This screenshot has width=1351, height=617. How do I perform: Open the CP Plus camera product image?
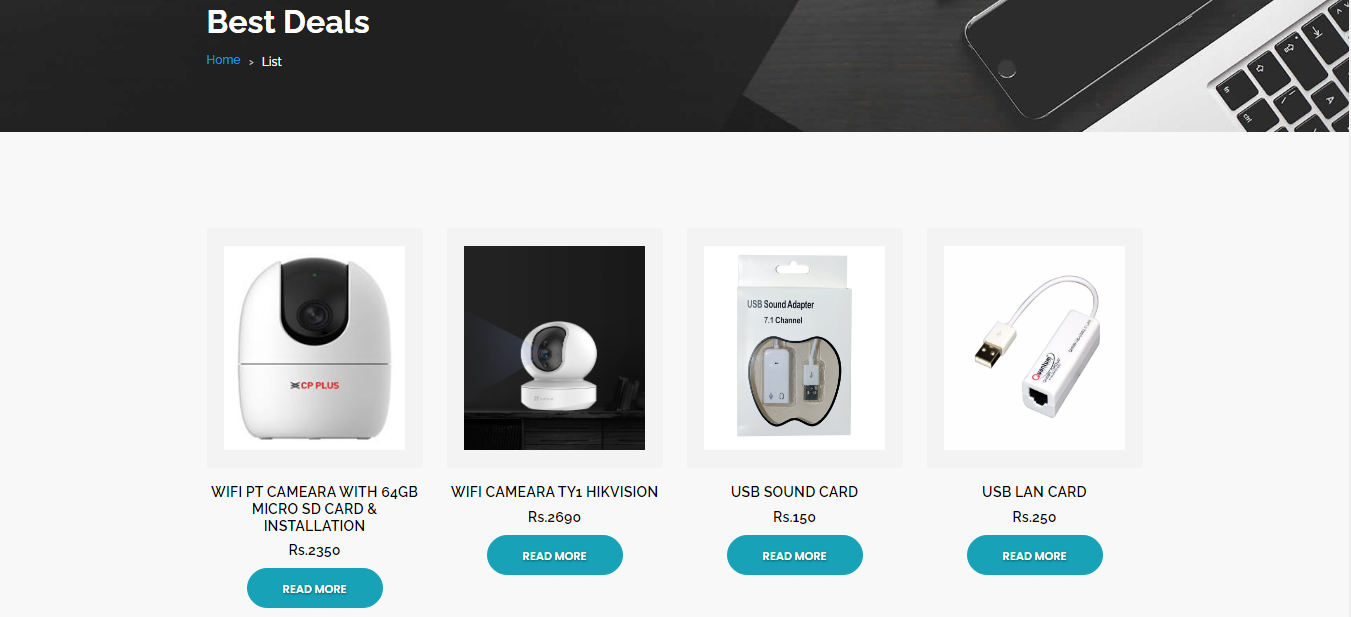(x=314, y=348)
